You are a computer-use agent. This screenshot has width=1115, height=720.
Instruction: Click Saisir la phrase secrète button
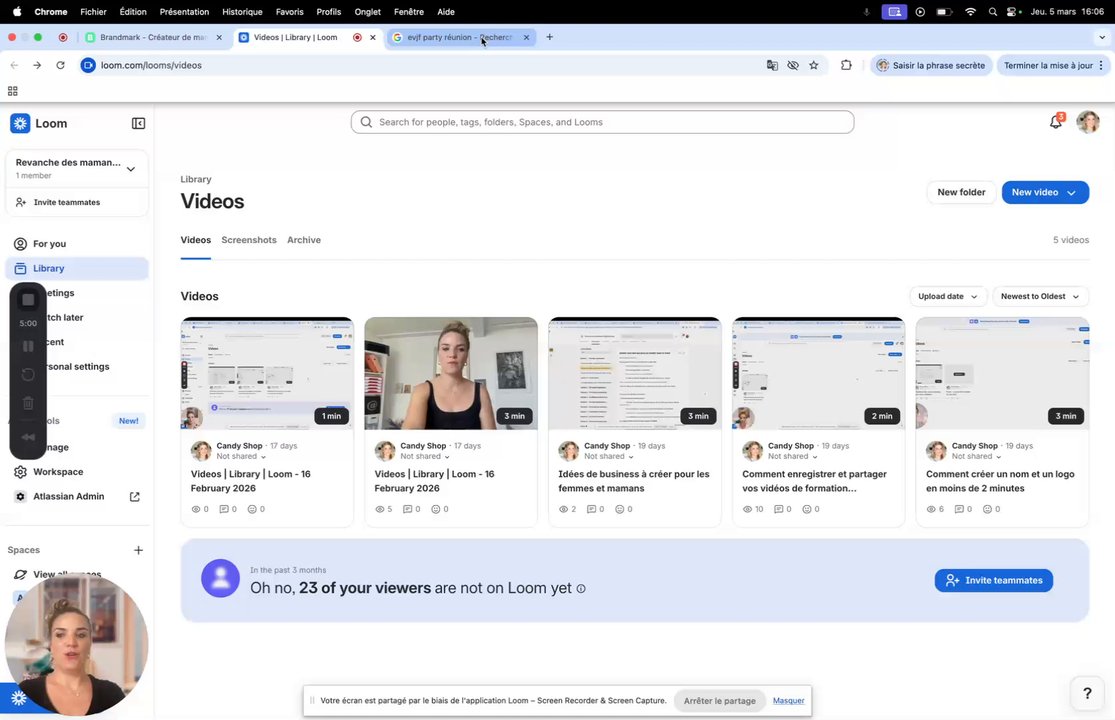click(931, 65)
